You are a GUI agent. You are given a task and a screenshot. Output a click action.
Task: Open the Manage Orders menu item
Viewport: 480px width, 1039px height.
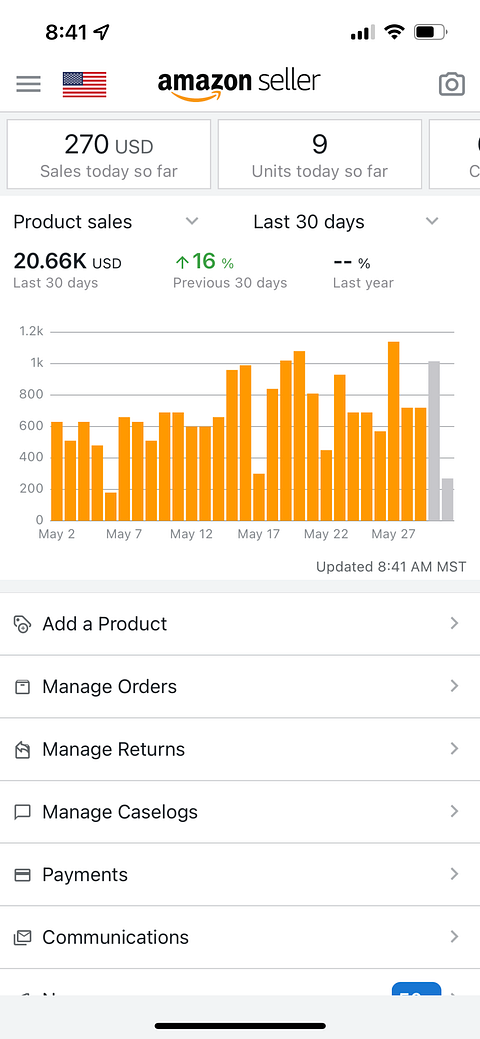tap(240, 686)
